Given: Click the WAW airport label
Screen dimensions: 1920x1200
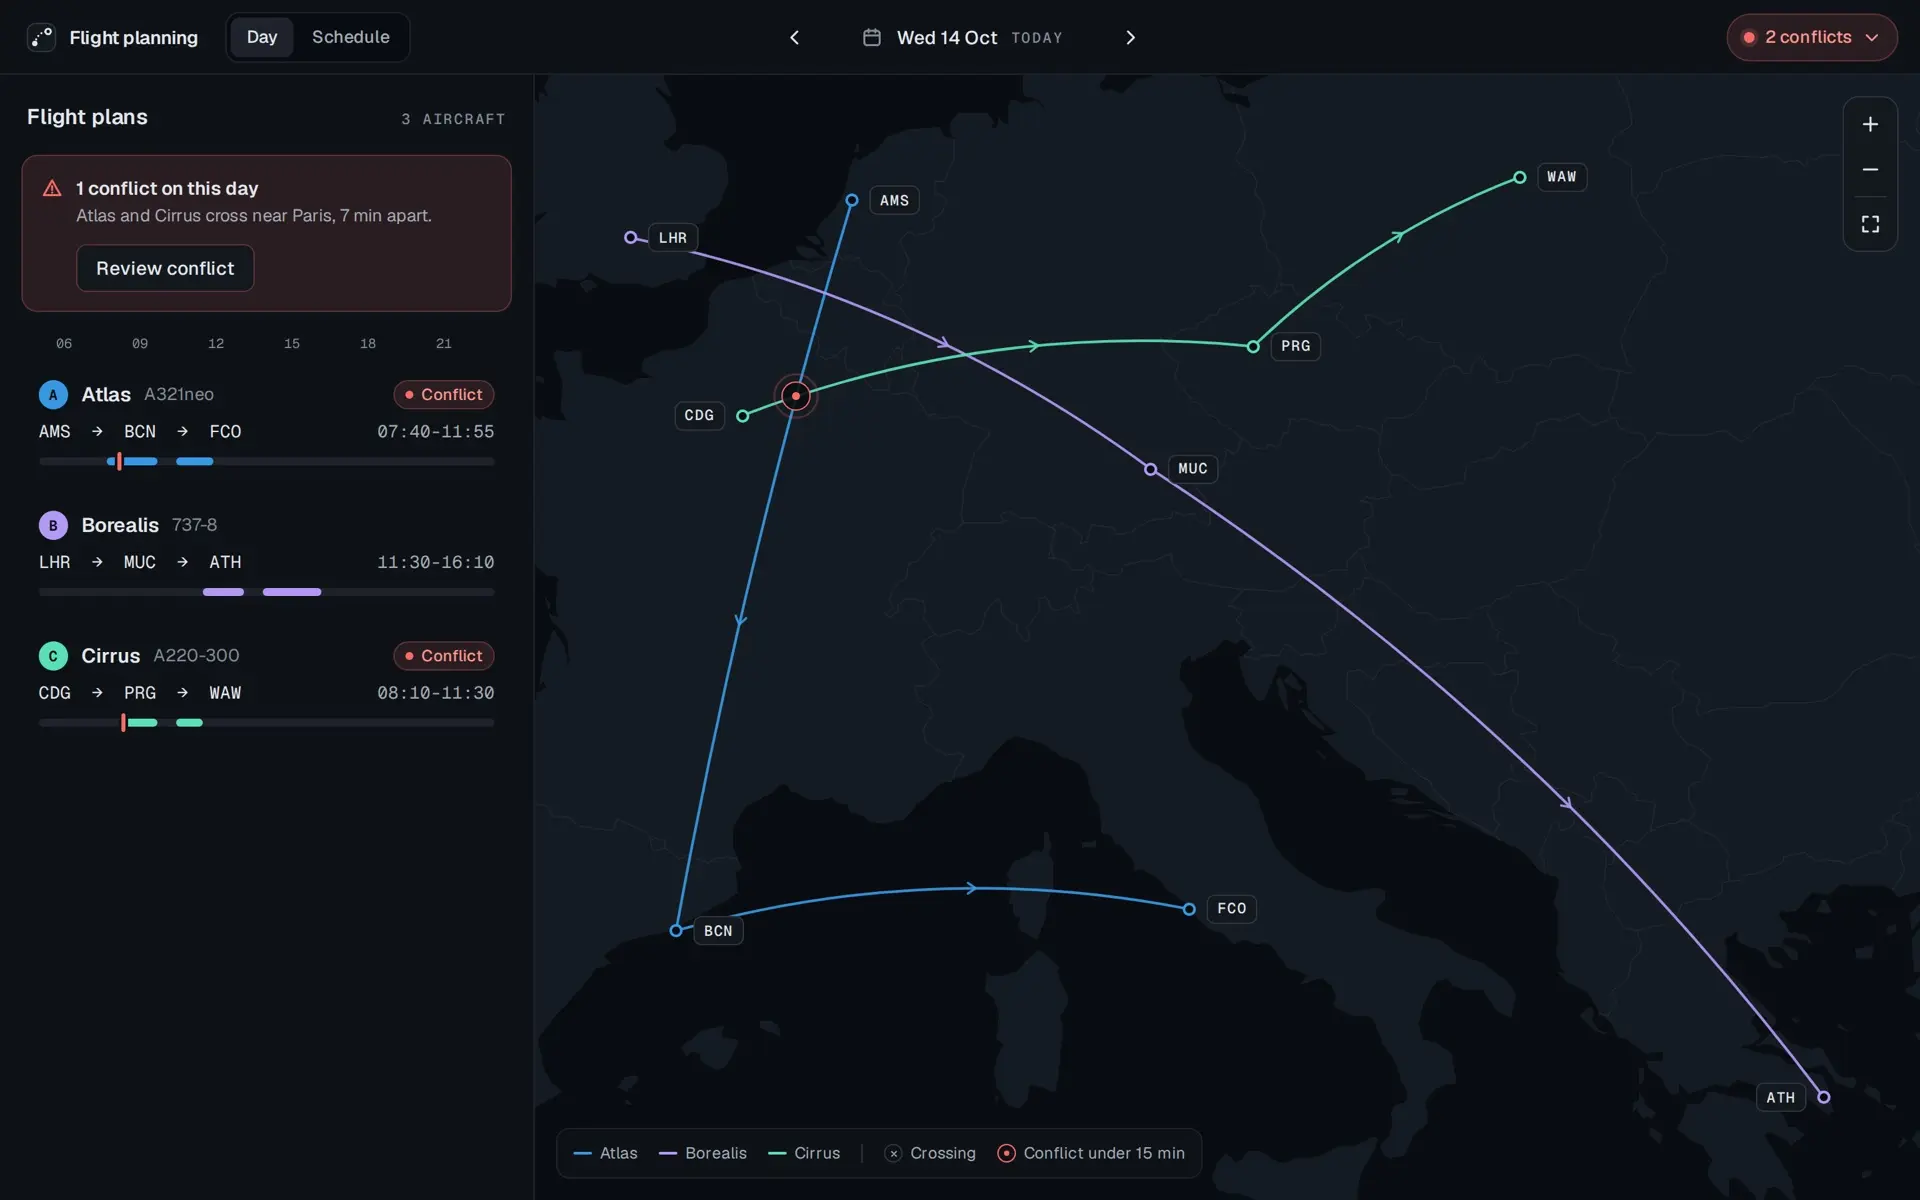Looking at the screenshot, I should [1562, 177].
